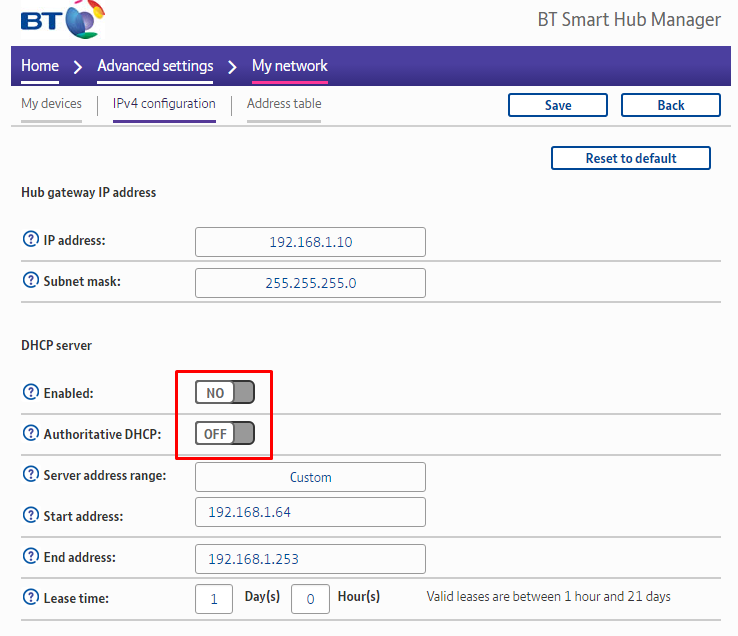The width and height of the screenshot is (738, 636).
Task: Show help for Lease time
Action: click(30, 598)
